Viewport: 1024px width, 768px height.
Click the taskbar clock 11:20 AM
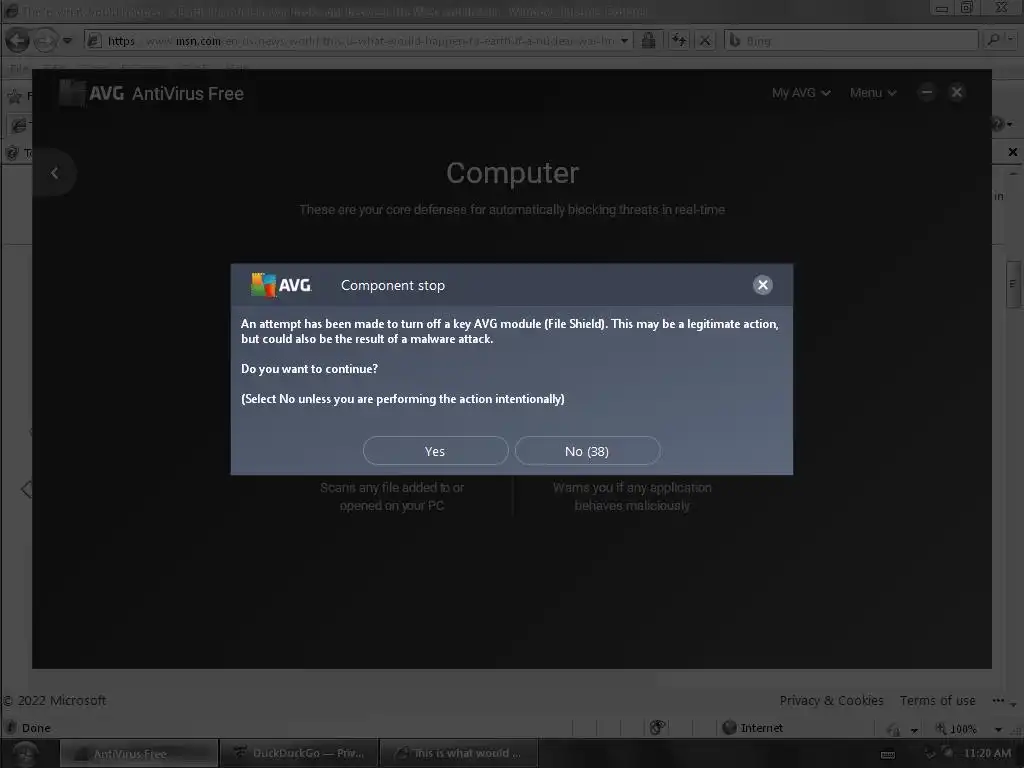[x=987, y=753]
